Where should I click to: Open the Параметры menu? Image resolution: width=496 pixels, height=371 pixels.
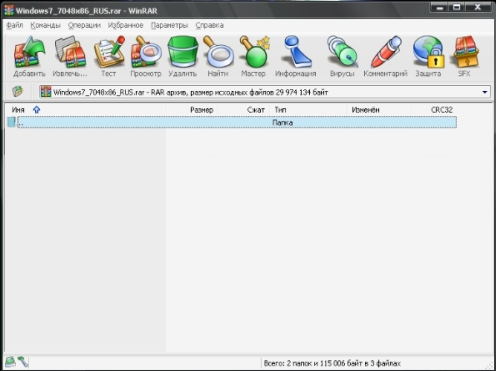(x=169, y=25)
